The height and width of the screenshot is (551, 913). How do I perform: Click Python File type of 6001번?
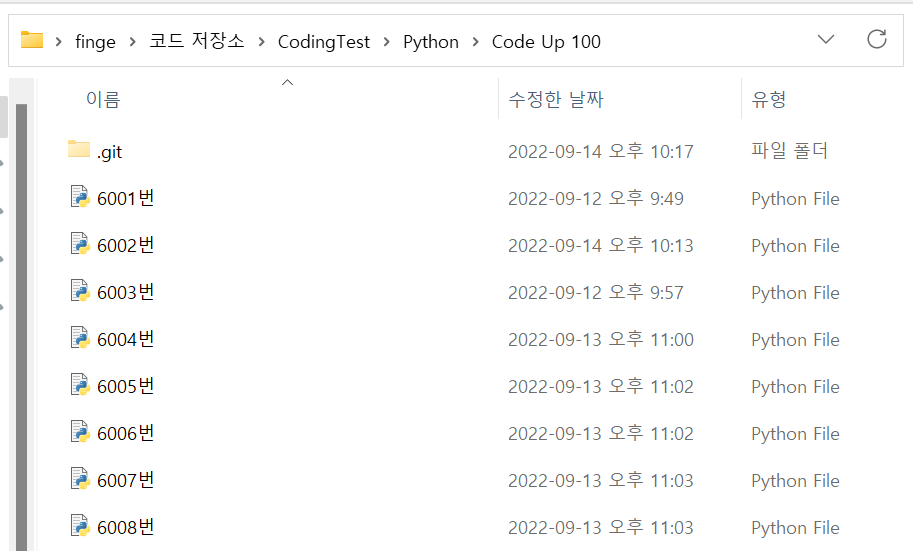(x=795, y=199)
